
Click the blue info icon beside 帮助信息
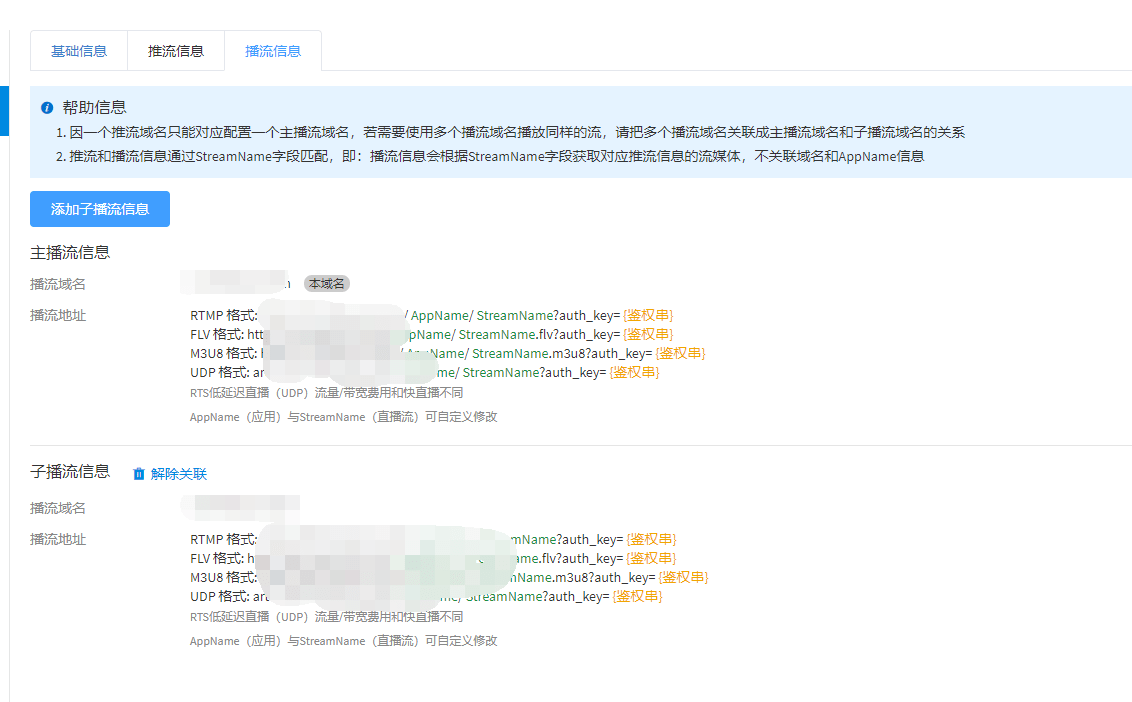point(47,107)
